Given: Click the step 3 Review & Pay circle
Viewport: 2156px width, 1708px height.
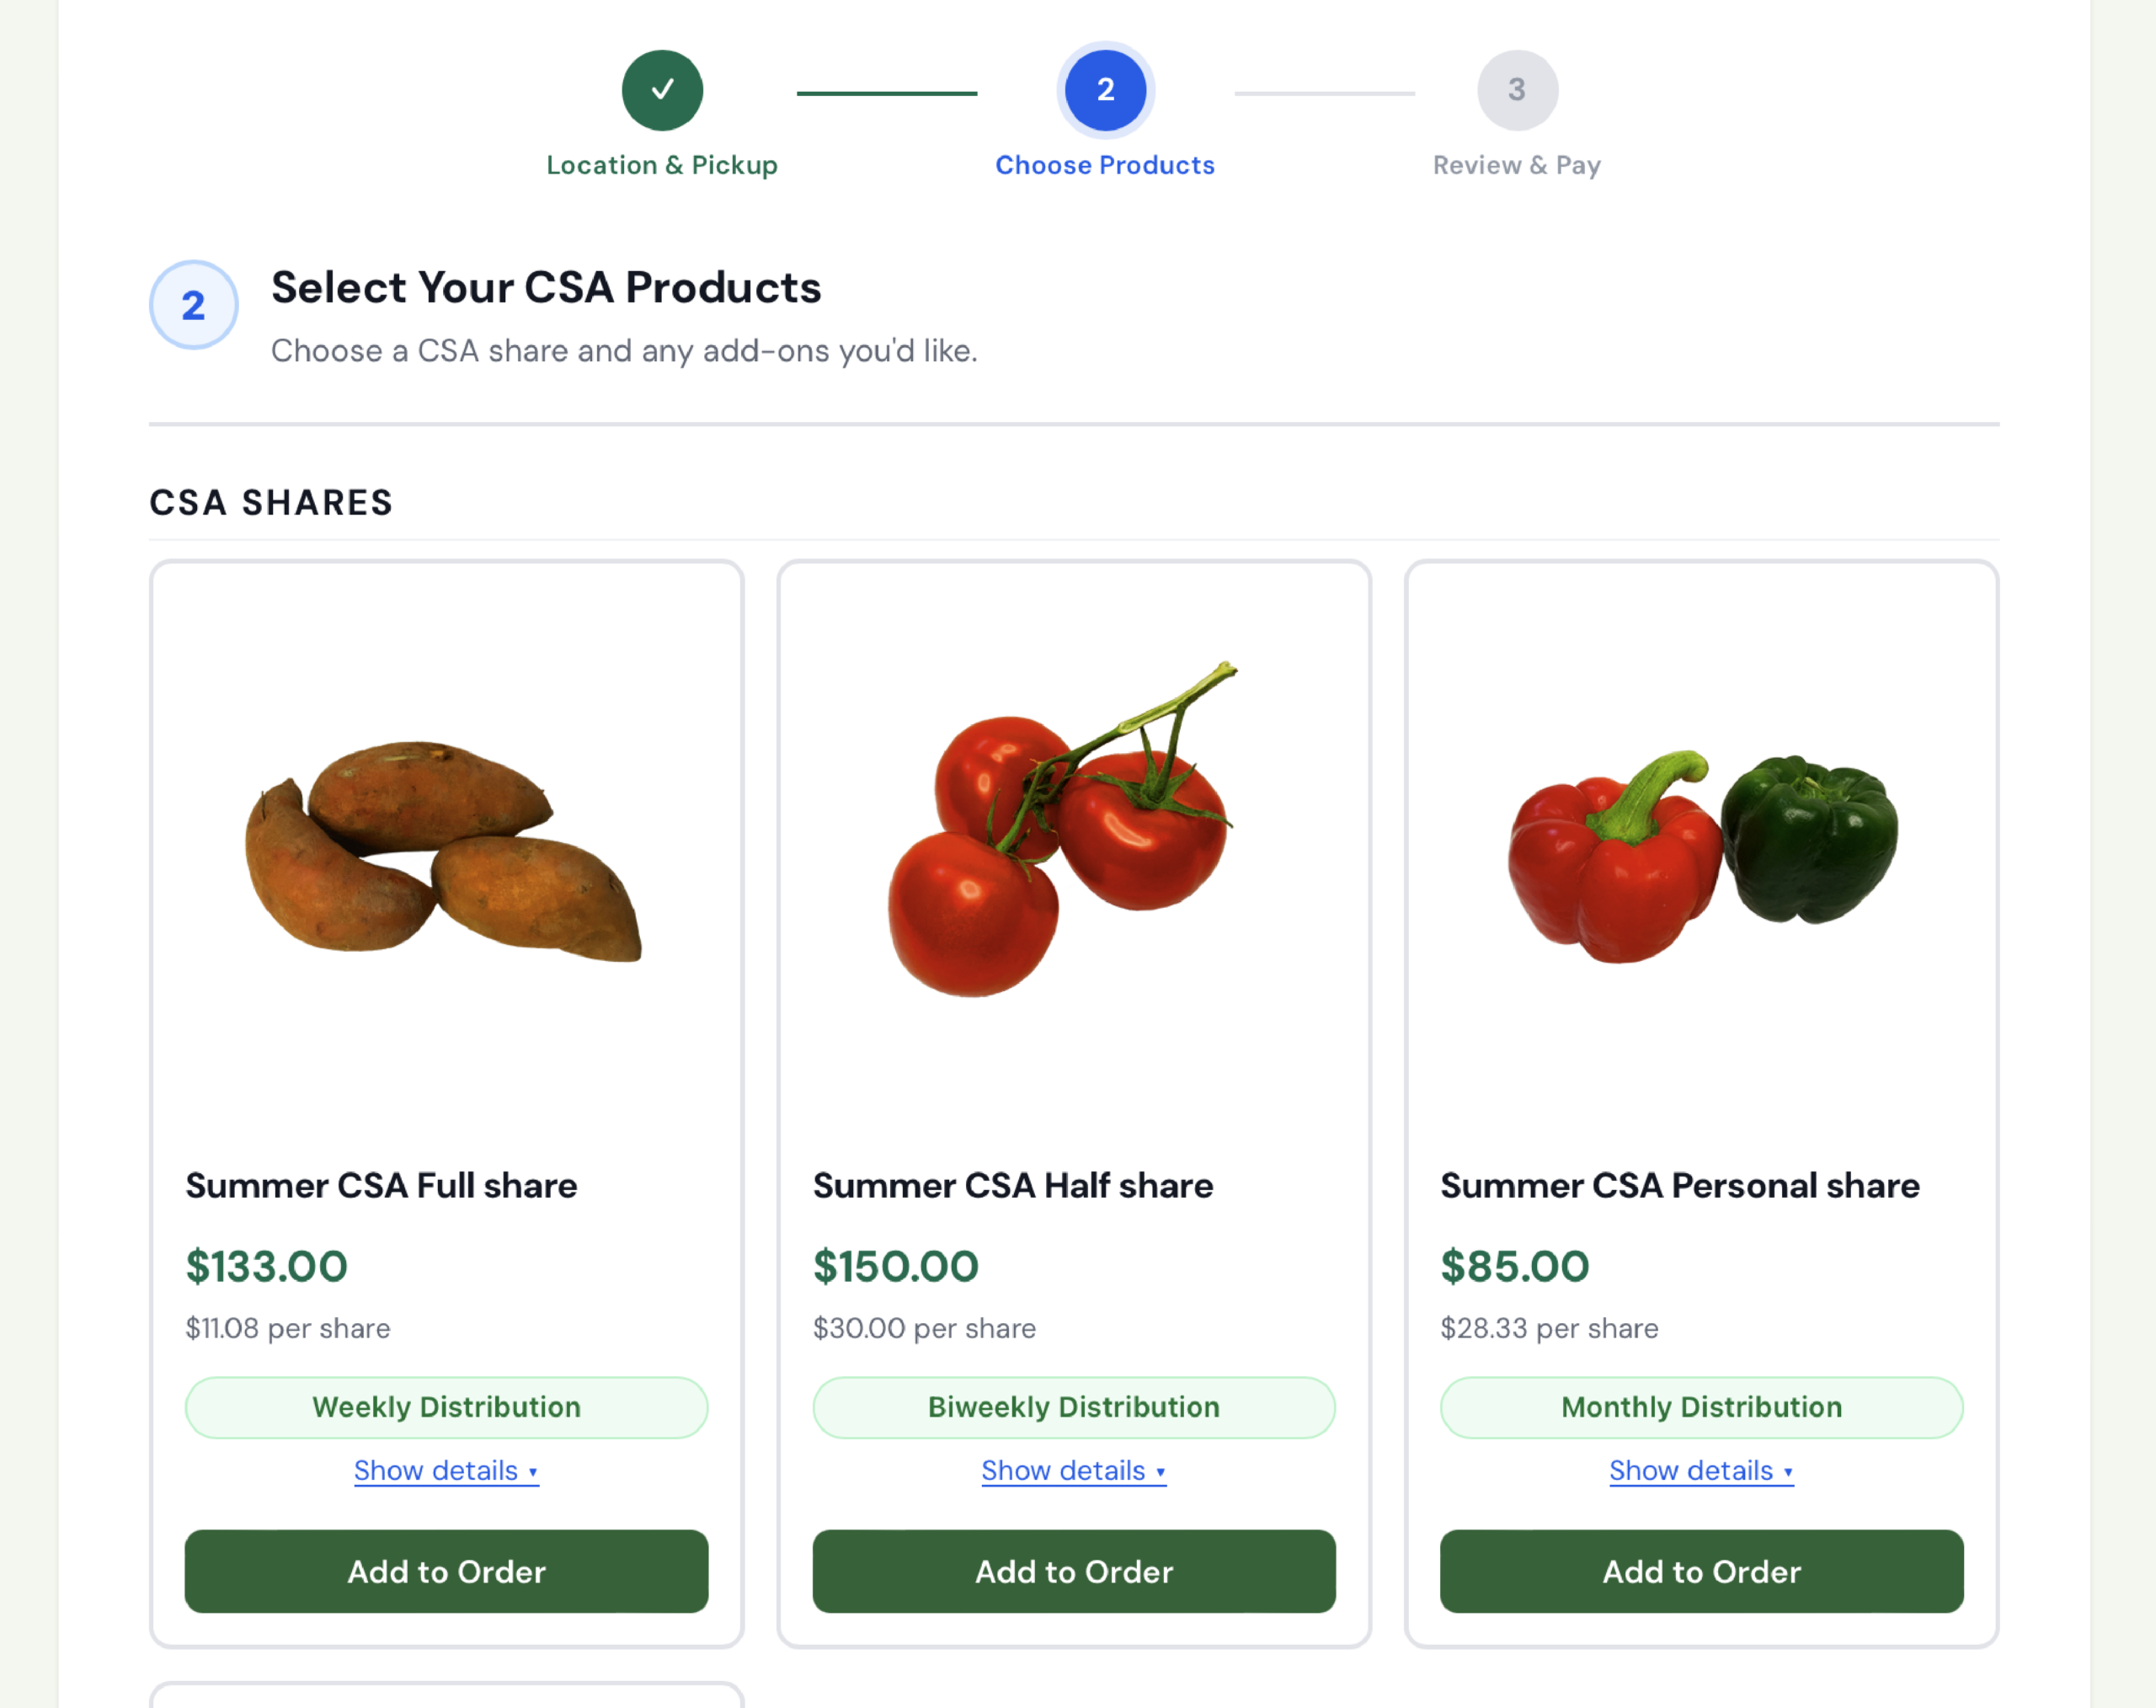Looking at the screenshot, I should tap(1516, 89).
